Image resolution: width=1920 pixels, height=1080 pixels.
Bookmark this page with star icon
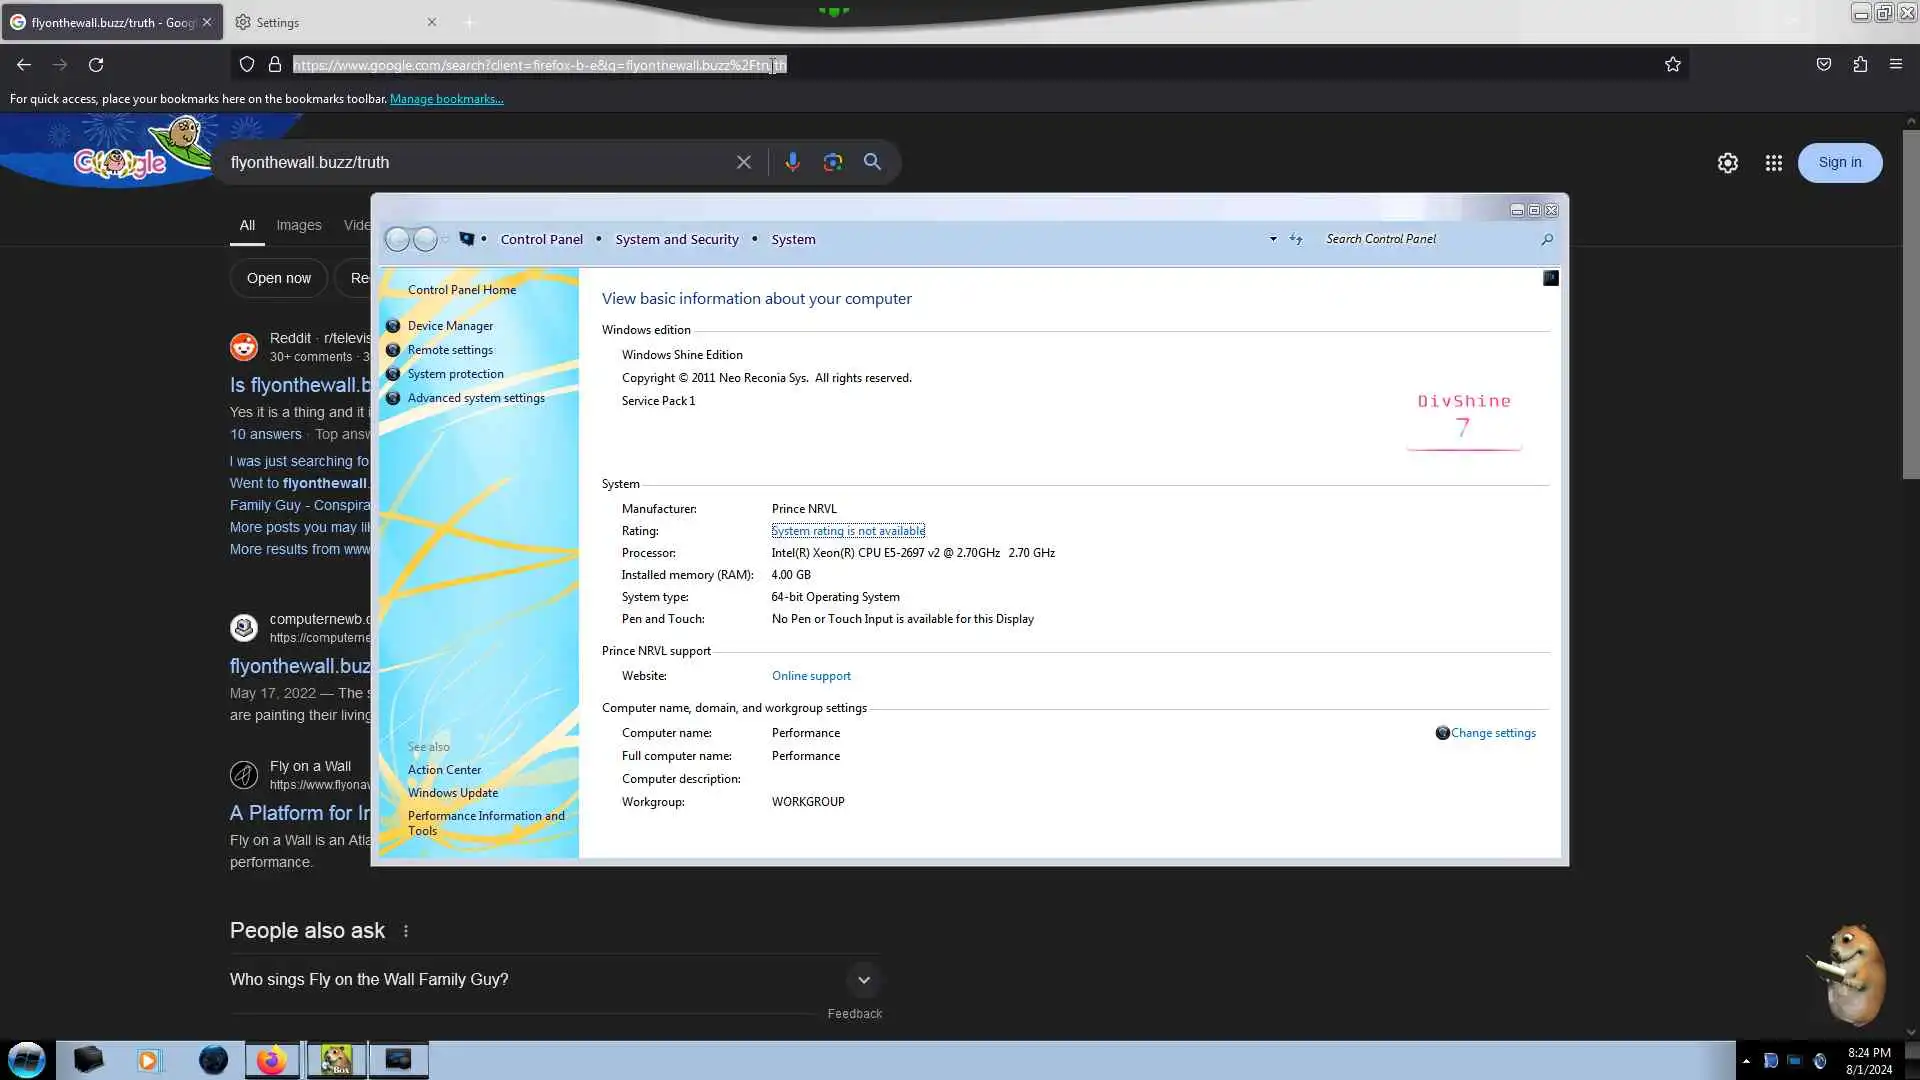[1672, 65]
